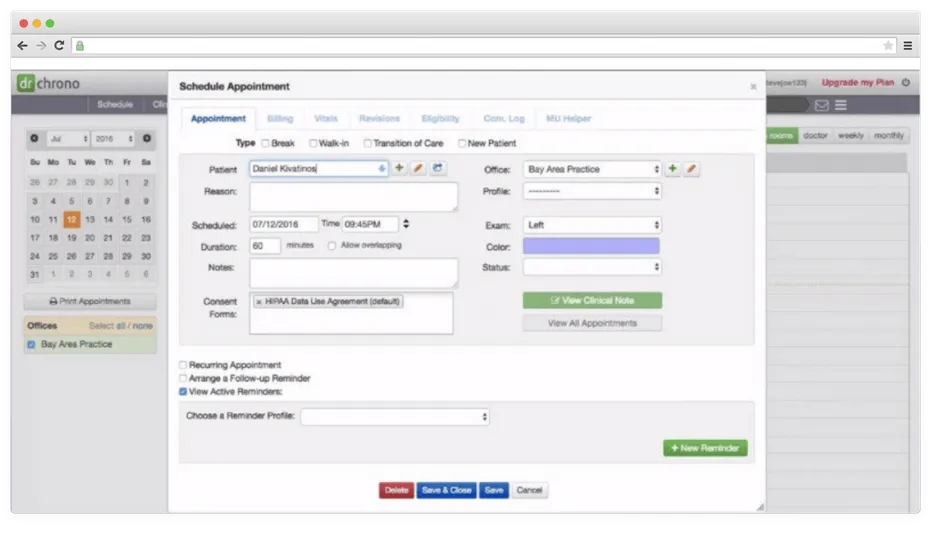This screenshot has height=540, width=933.
Task: Check the New Patient checkbox
Action: (462, 143)
